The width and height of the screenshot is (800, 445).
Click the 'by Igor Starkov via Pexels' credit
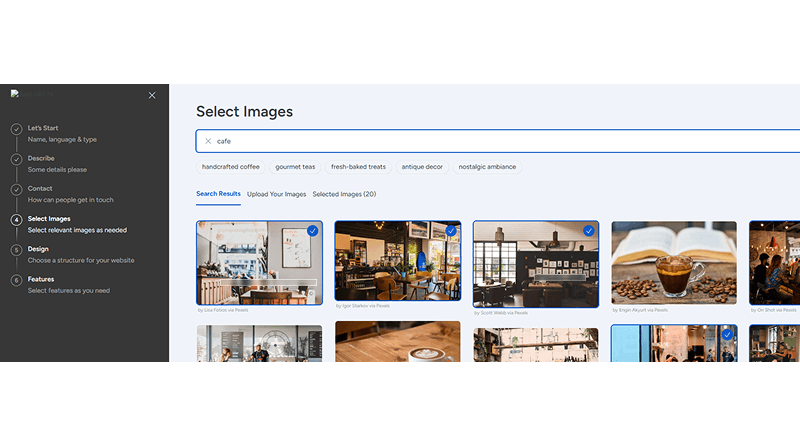(x=363, y=306)
